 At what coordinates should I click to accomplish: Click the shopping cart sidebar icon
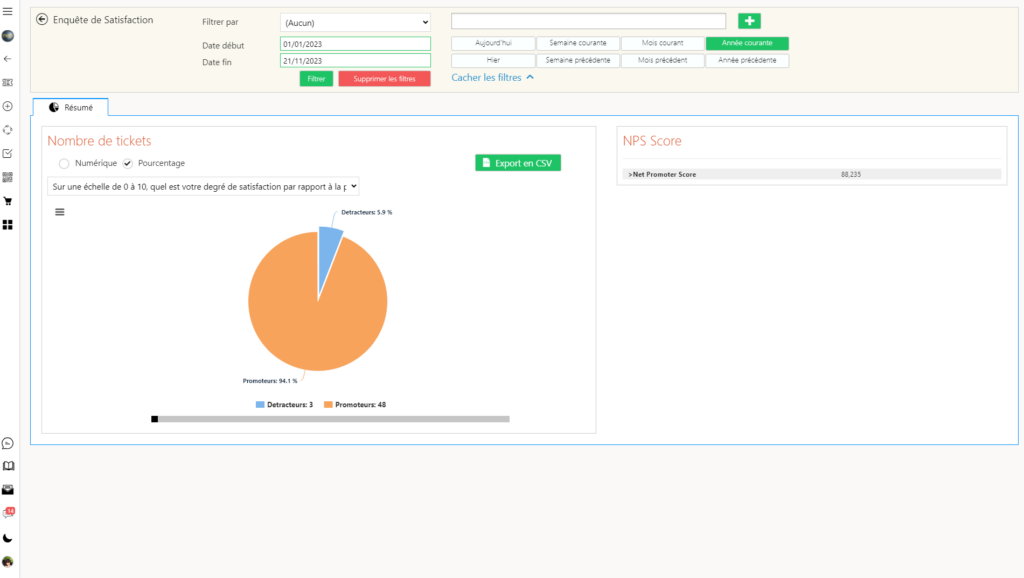(8, 201)
